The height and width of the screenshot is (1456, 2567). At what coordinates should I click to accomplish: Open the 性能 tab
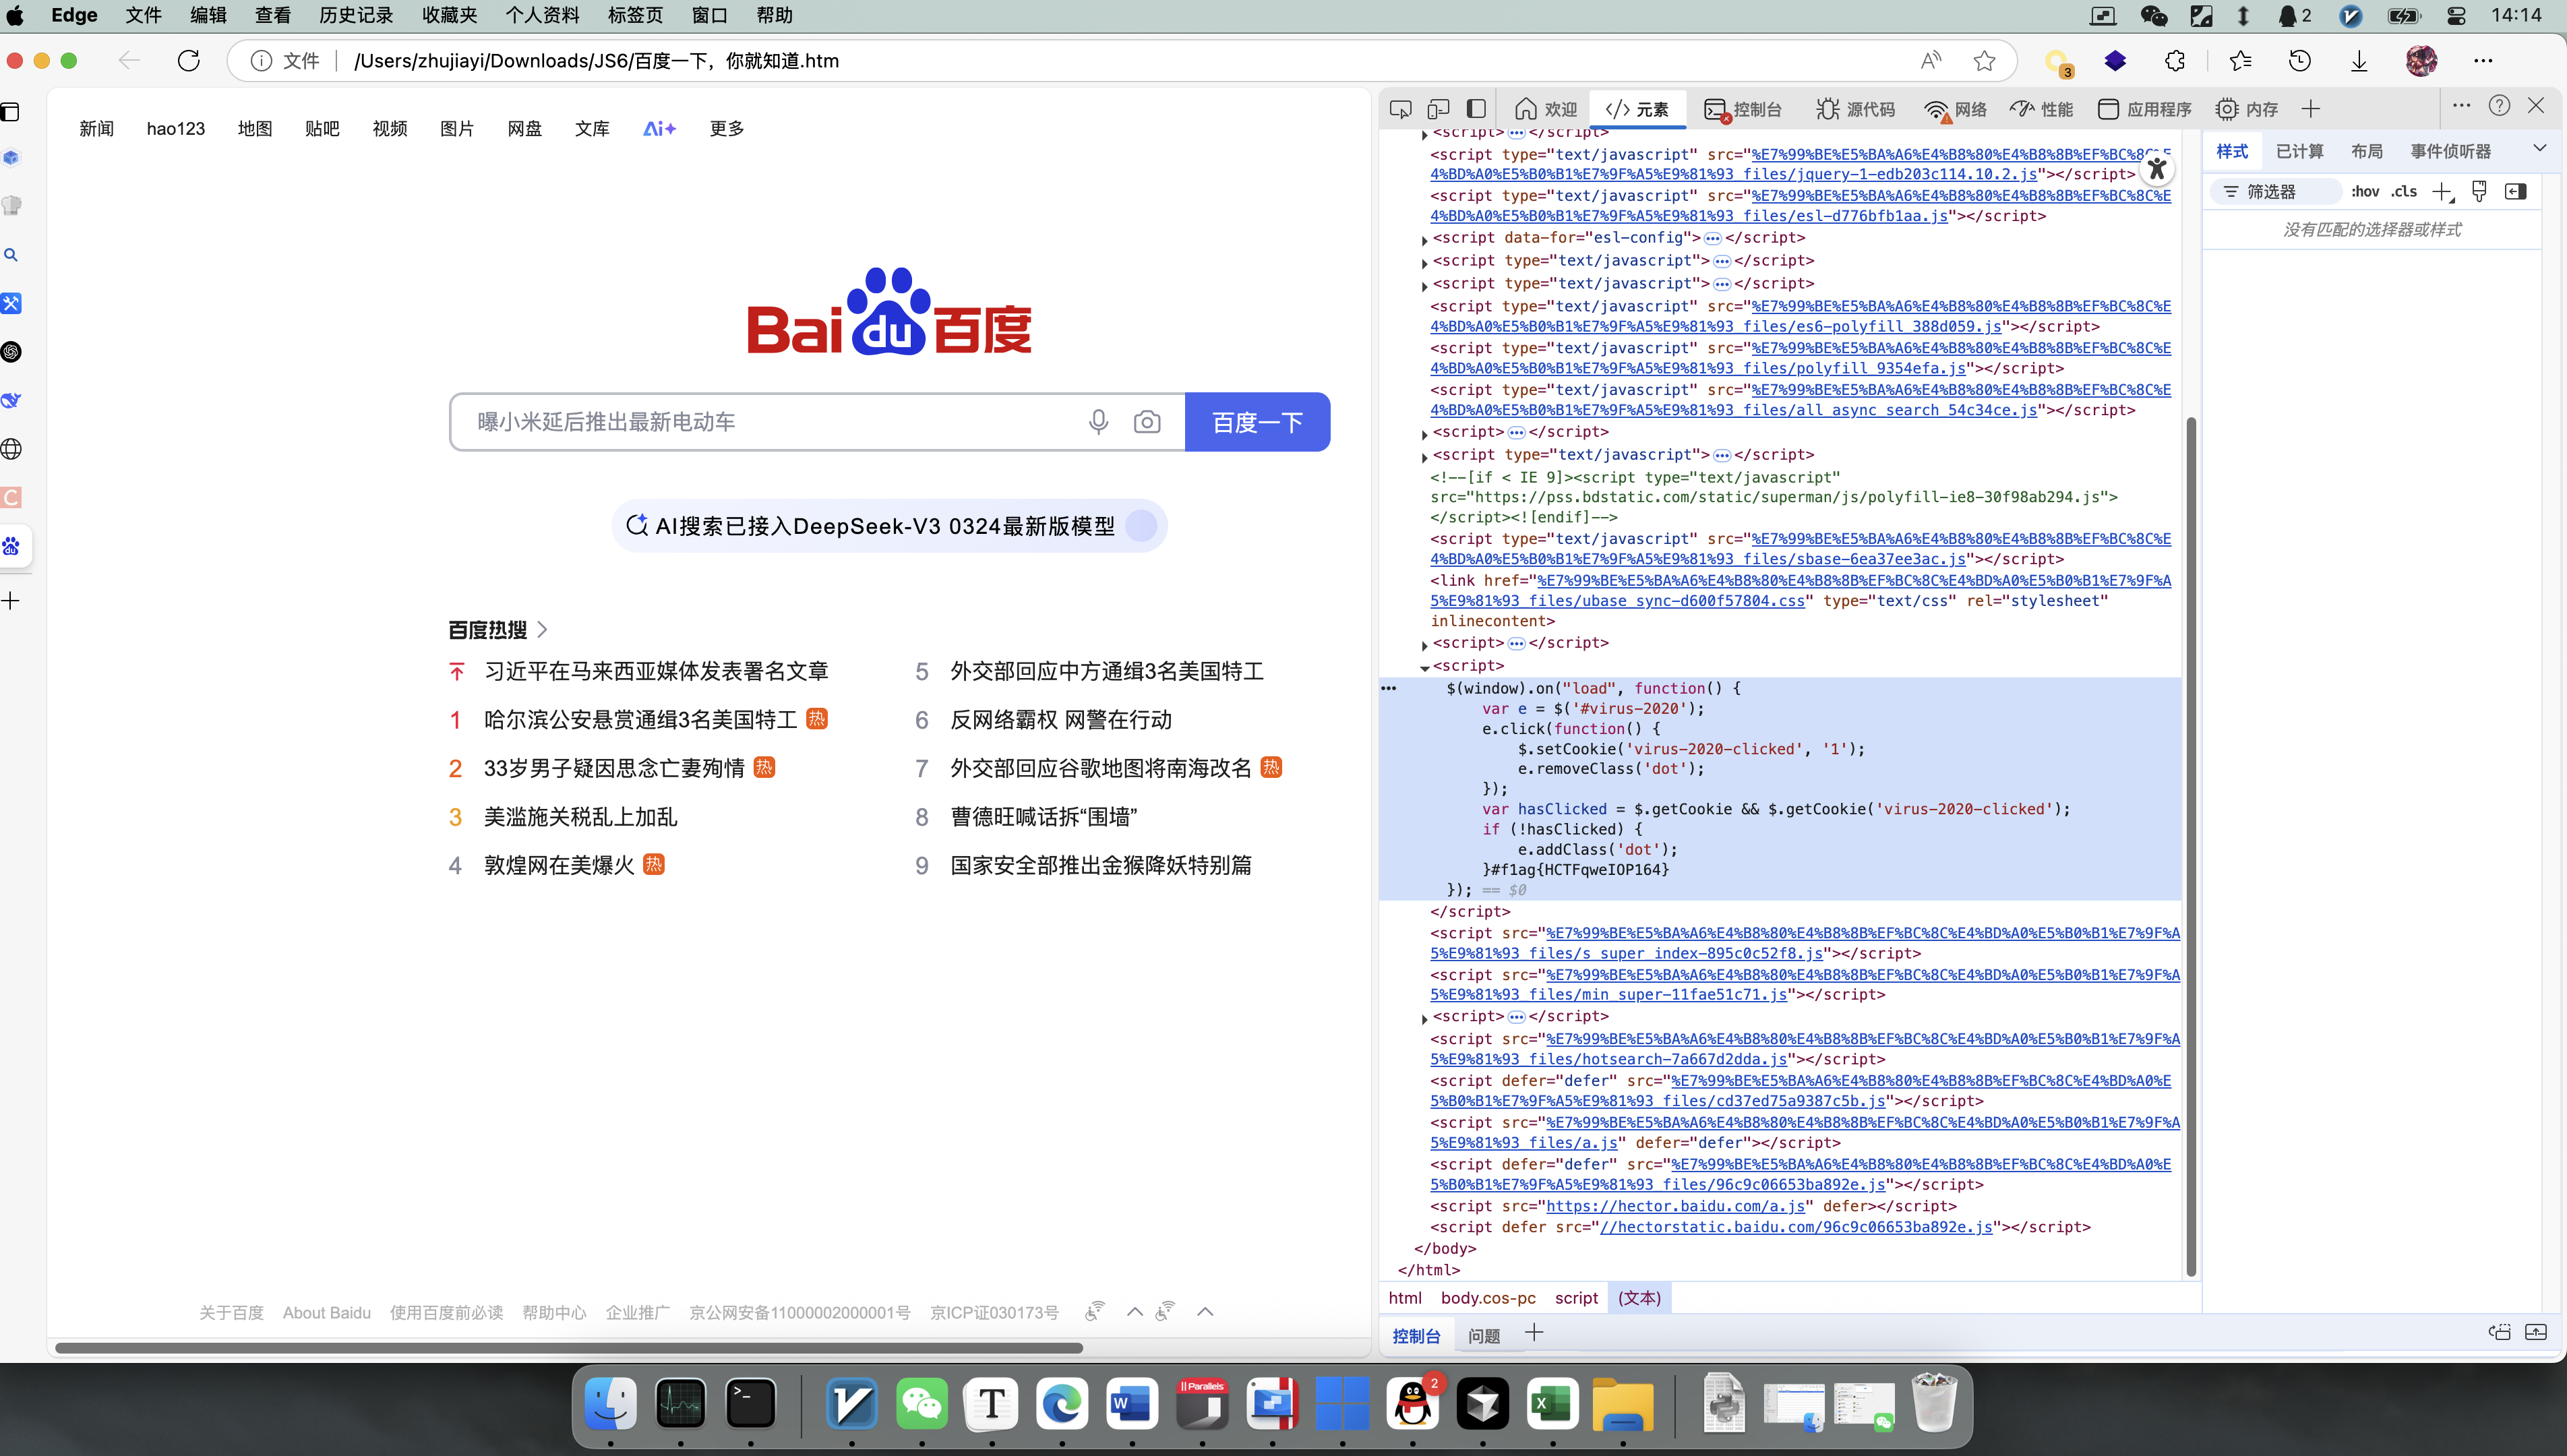pyautogui.click(x=2042, y=109)
